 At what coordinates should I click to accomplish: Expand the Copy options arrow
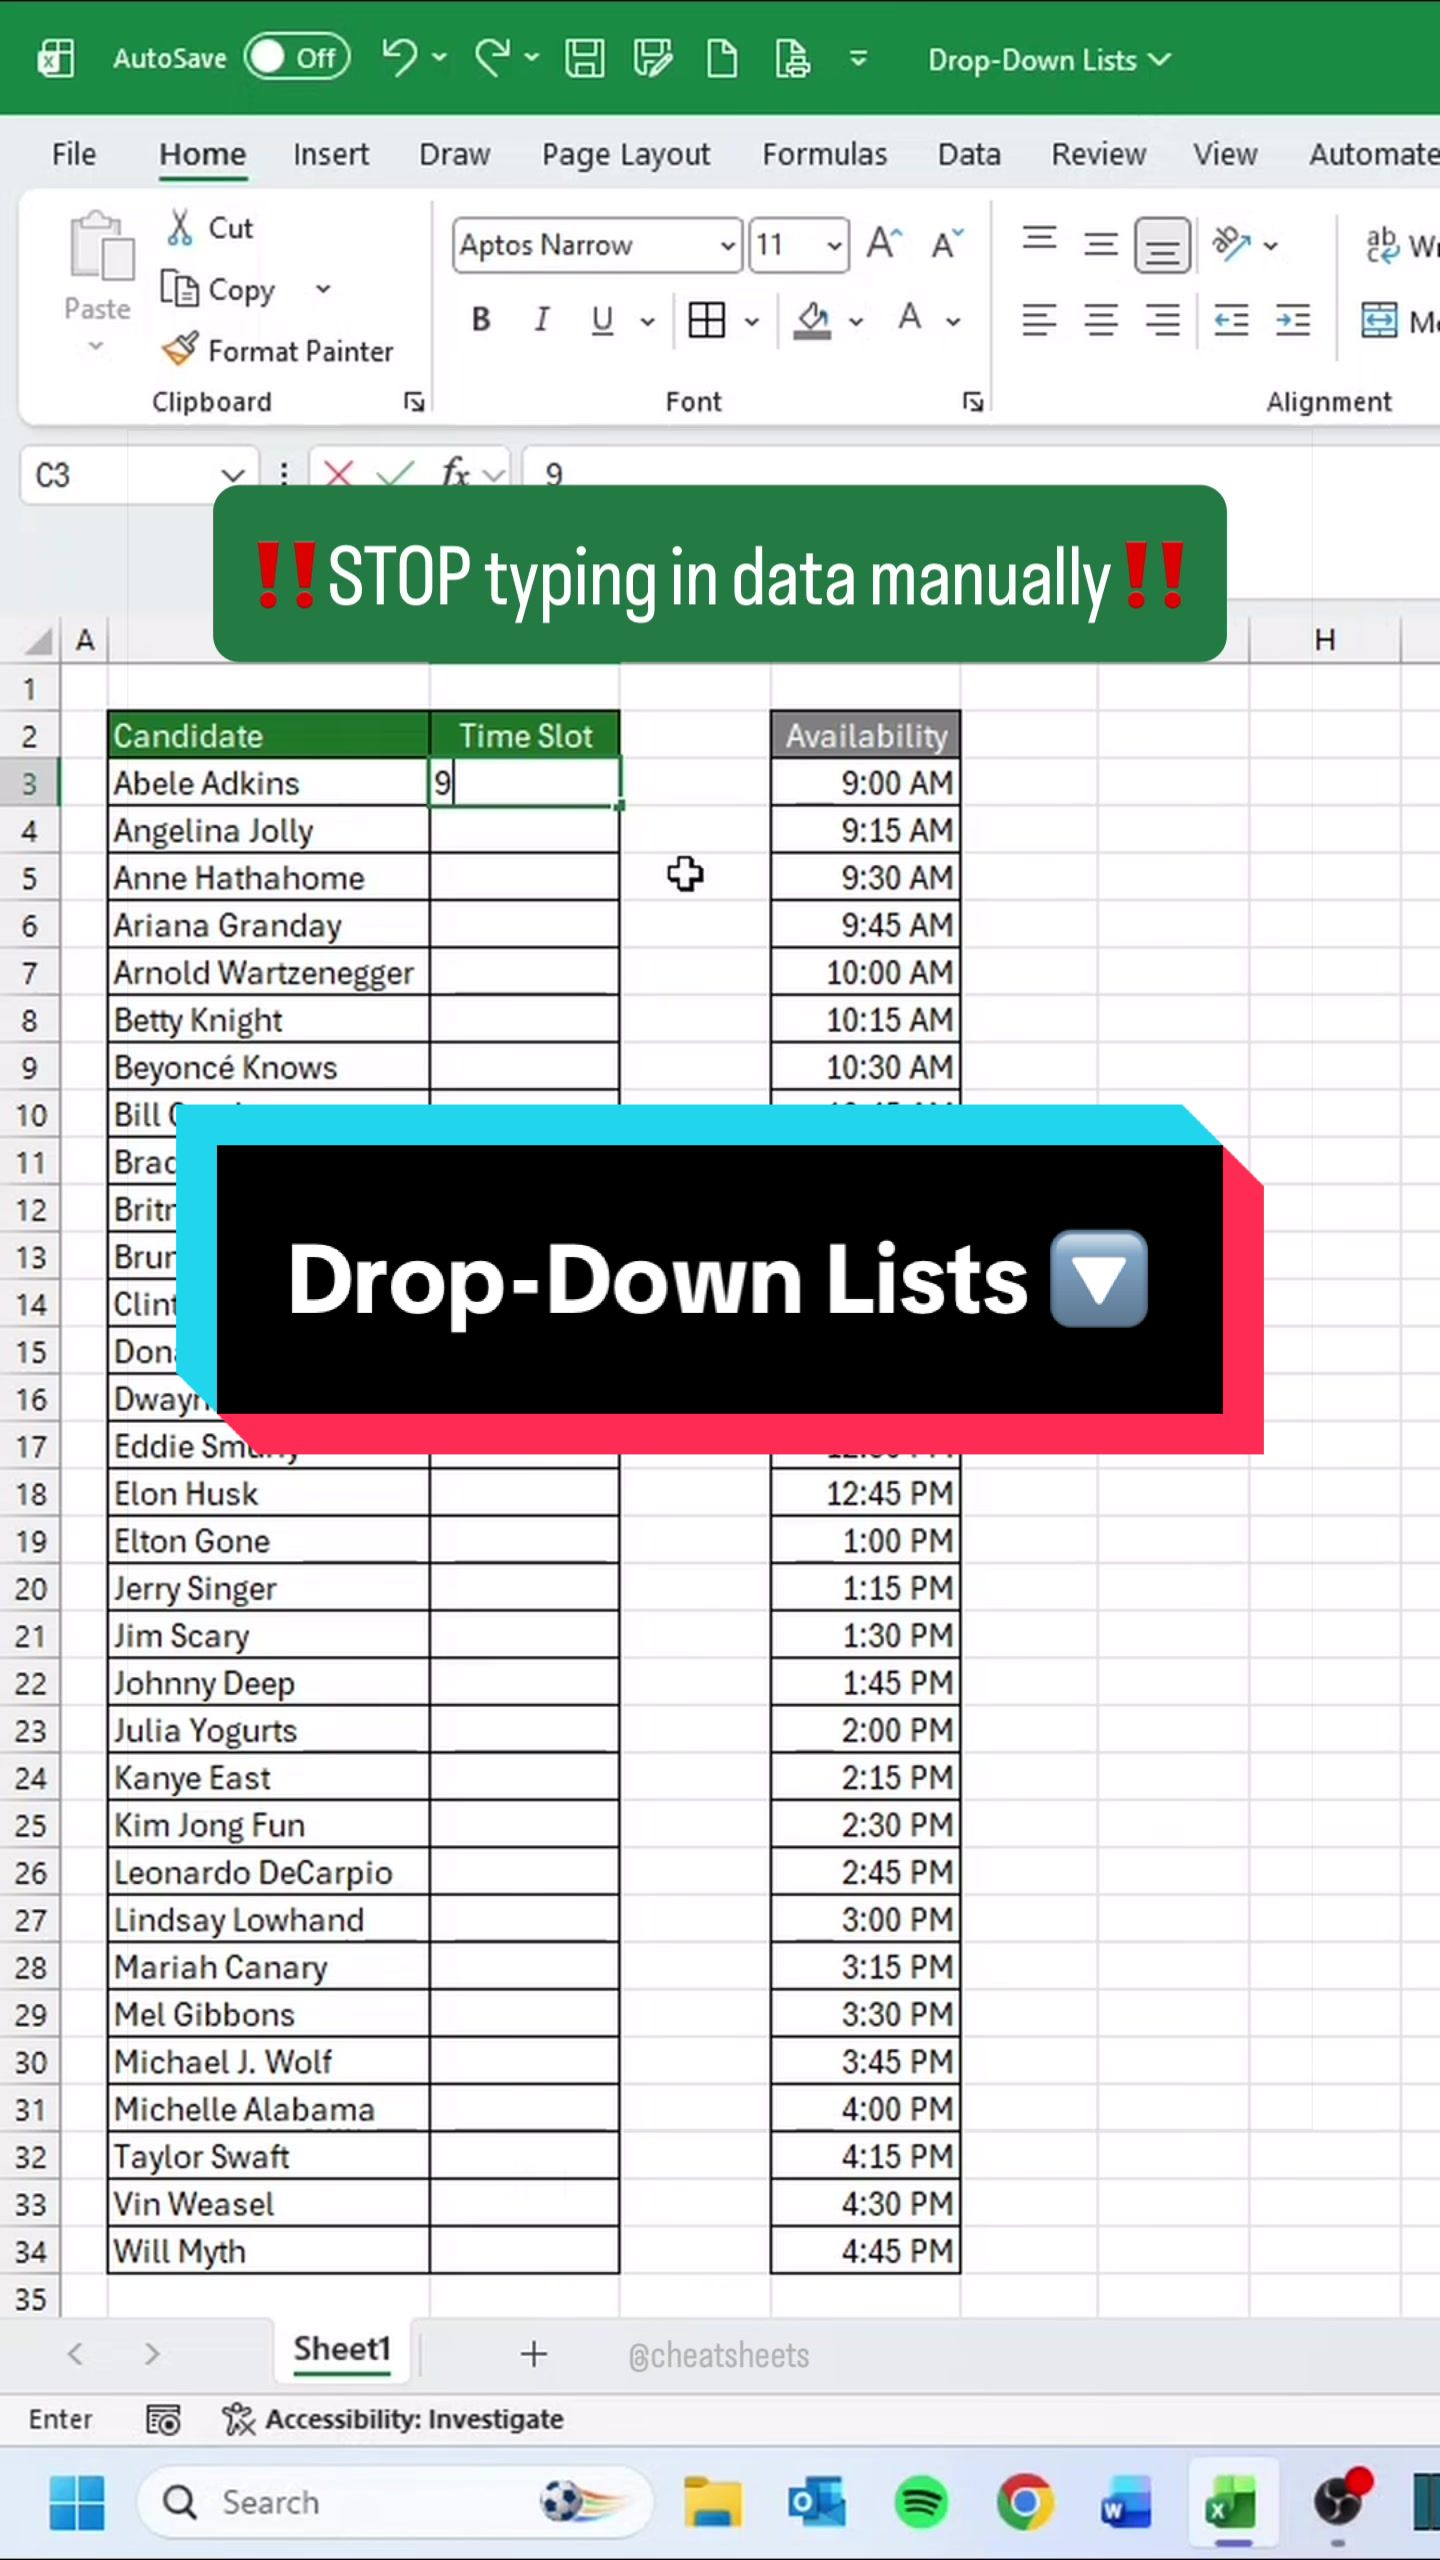click(x=323, y=289)
